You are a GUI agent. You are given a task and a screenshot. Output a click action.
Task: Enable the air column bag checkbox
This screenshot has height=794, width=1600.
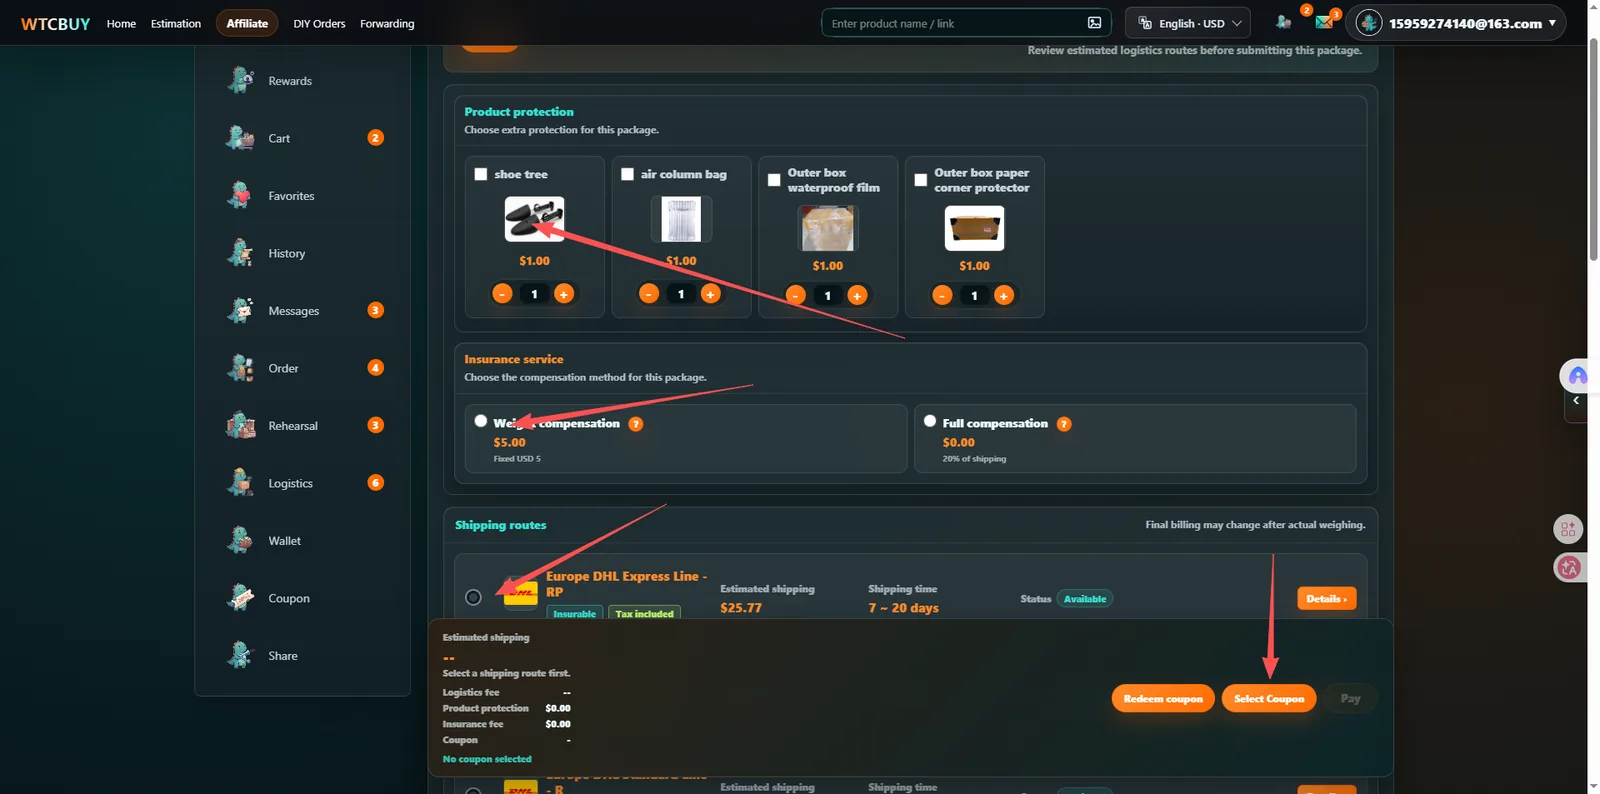(x=627, y=174)
